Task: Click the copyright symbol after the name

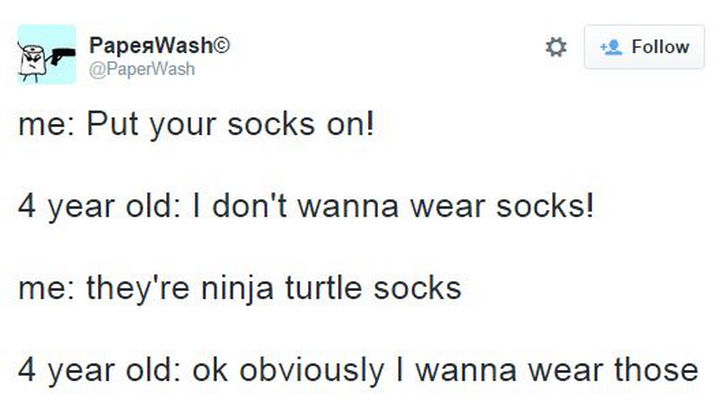Action: [227, 46]
